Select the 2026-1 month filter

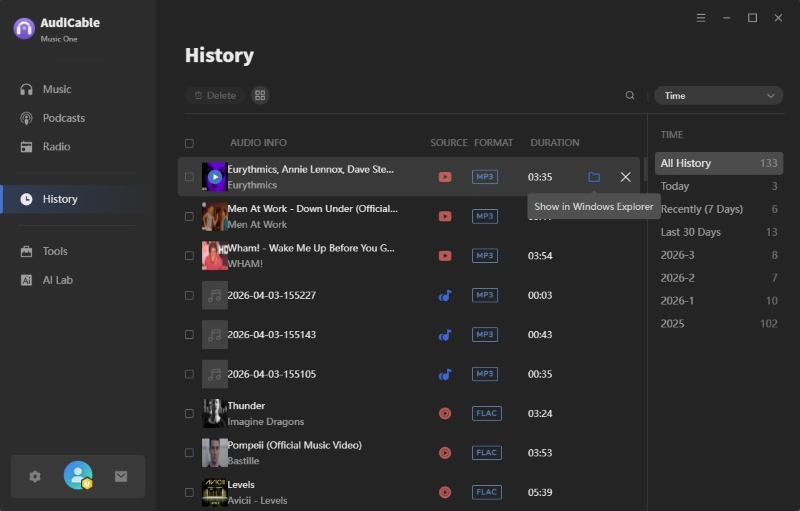[718, 301]
